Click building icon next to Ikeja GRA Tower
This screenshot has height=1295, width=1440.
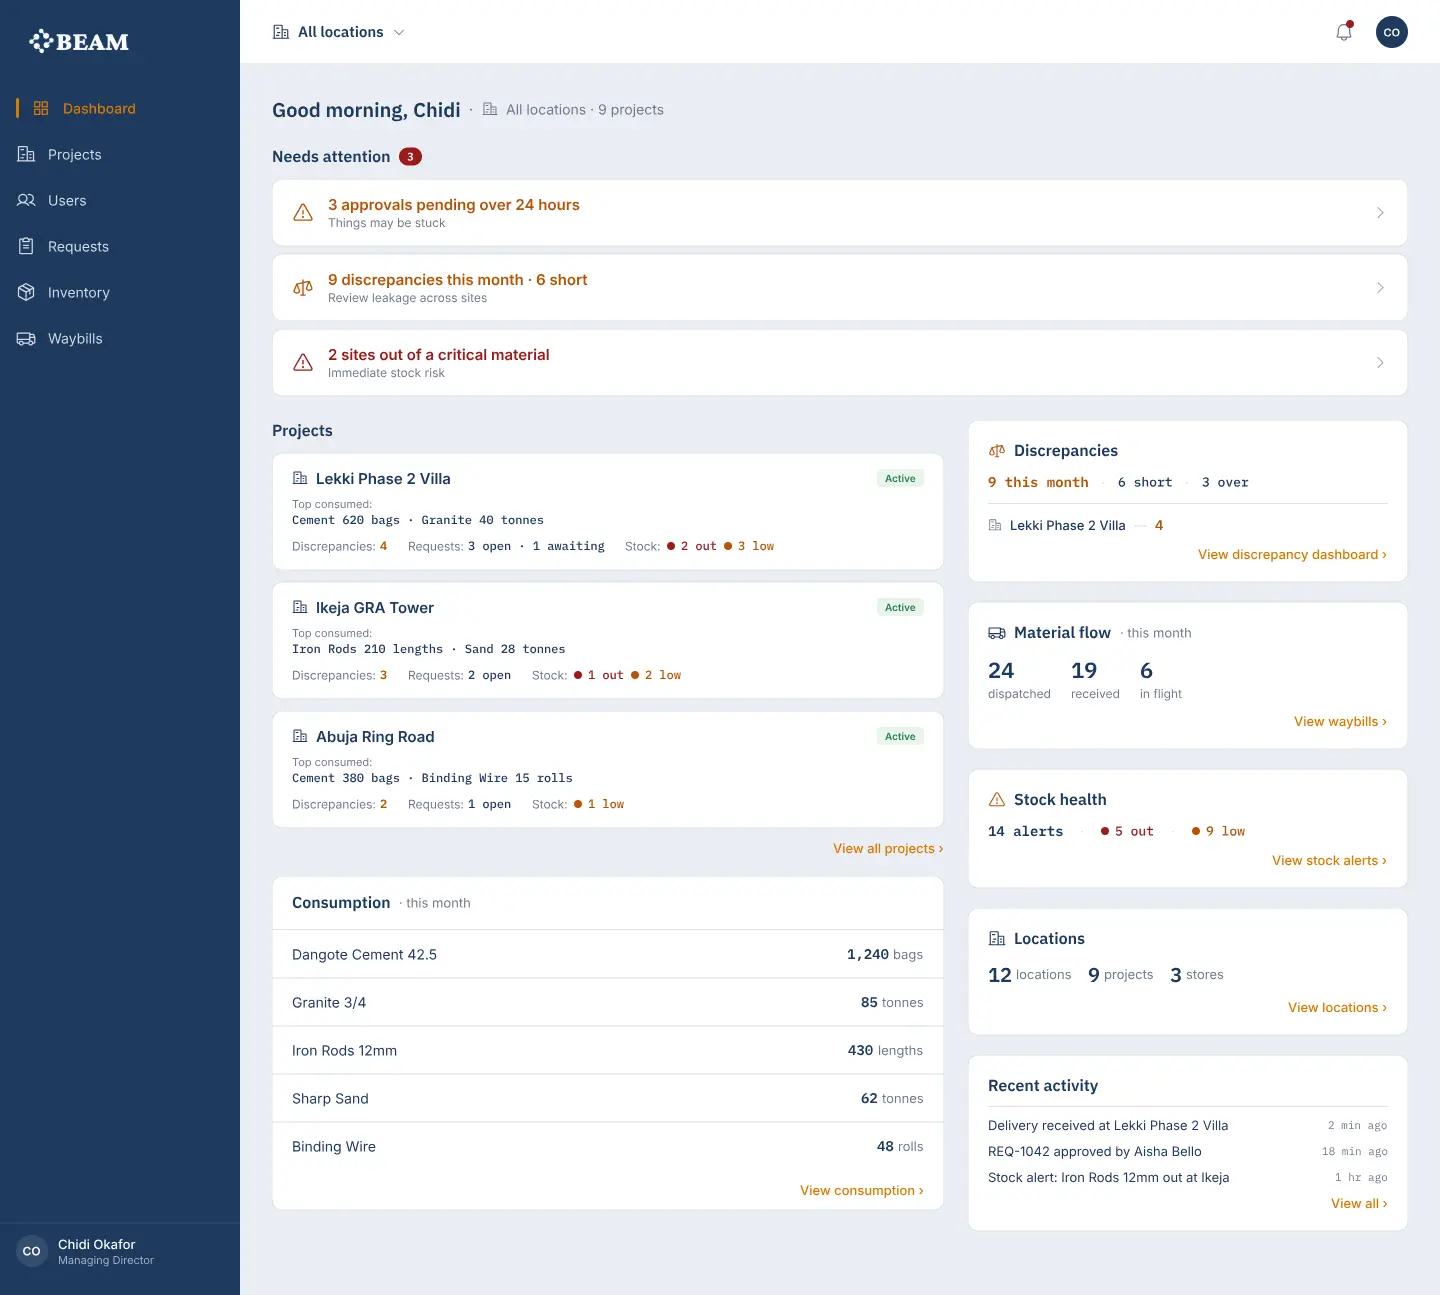pyautogui.click(x=300, y=607)
